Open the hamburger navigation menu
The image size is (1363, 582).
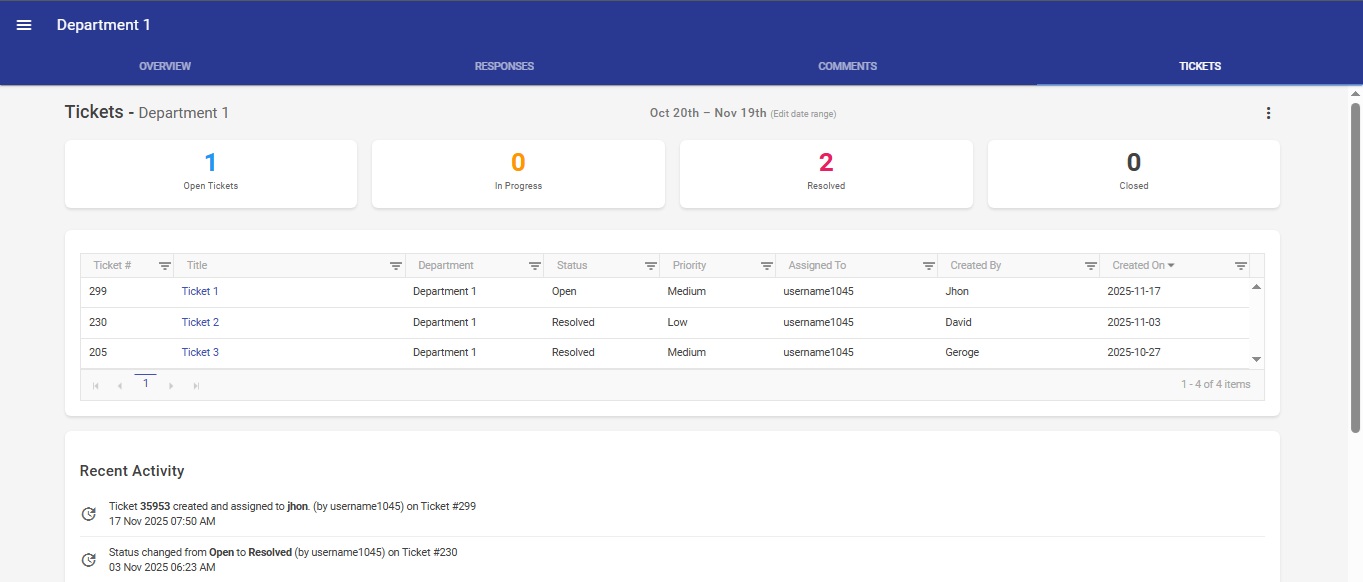pyautogui.click(x=24, y=25)
